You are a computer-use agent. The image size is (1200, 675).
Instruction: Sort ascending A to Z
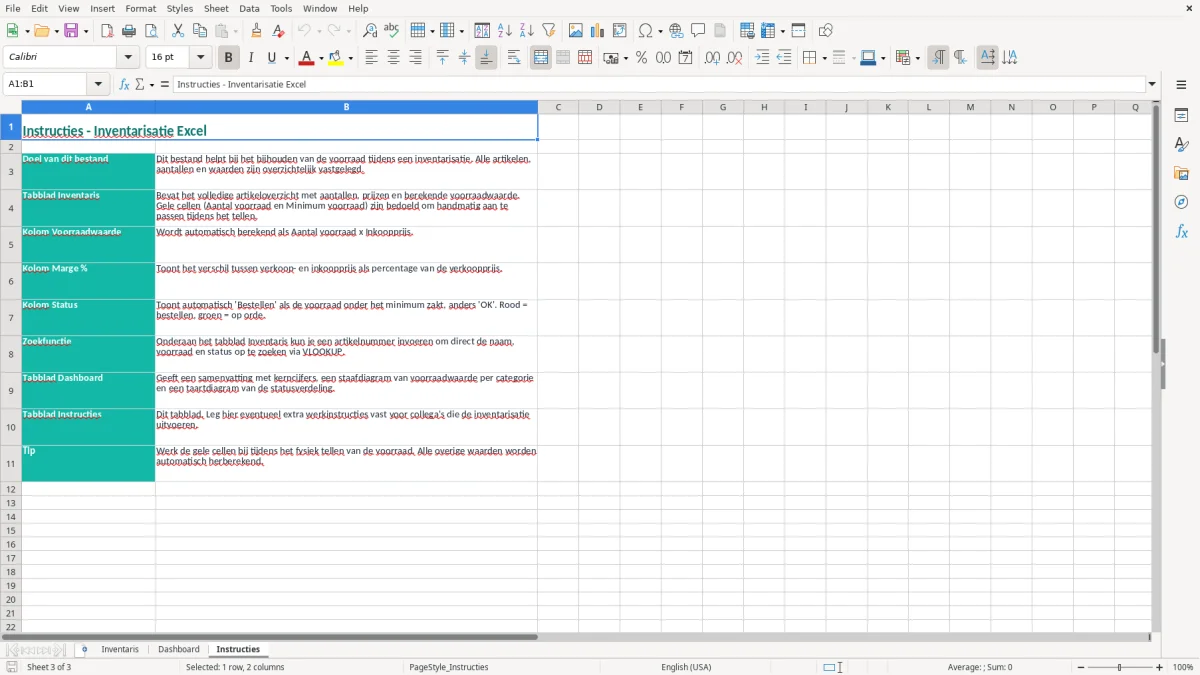(505, 31)
